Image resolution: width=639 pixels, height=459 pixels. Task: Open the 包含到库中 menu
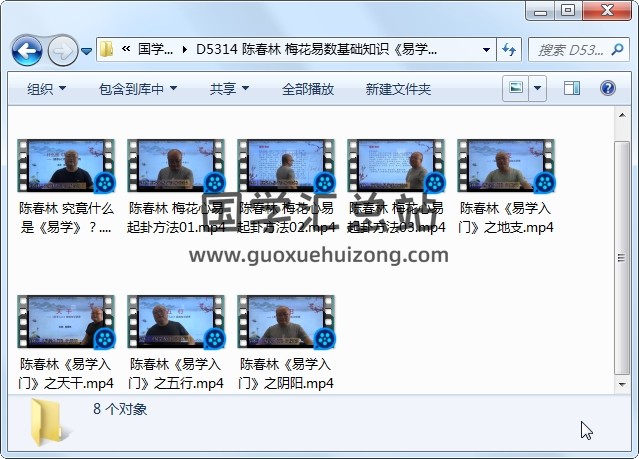click(138, 89)
